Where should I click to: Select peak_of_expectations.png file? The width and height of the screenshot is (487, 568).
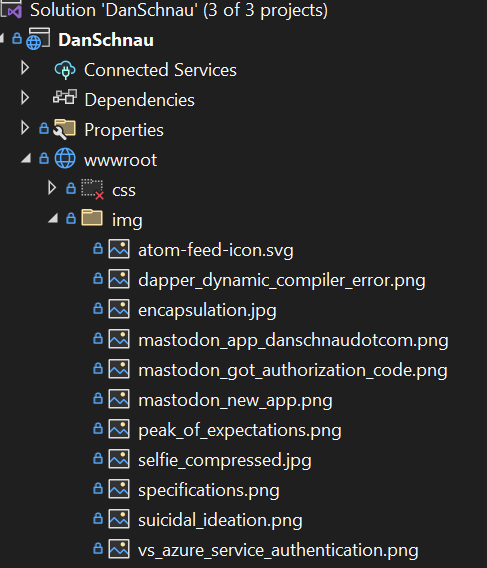coord(240,431)
